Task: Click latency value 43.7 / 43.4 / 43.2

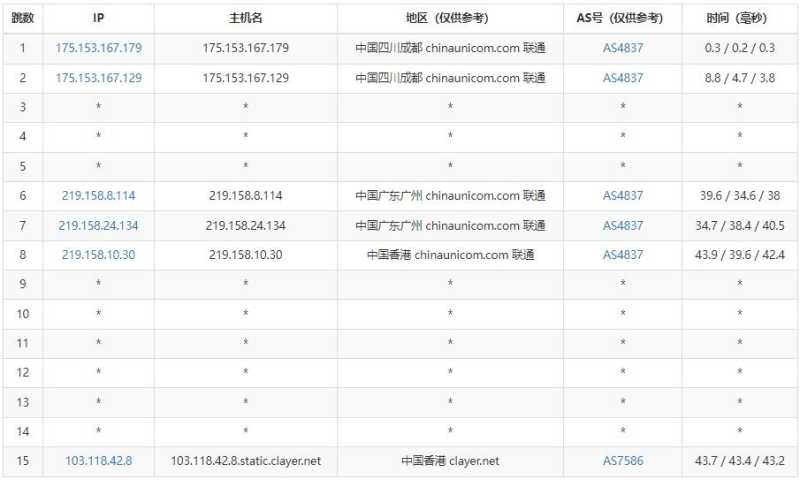Action: point(740,461)
